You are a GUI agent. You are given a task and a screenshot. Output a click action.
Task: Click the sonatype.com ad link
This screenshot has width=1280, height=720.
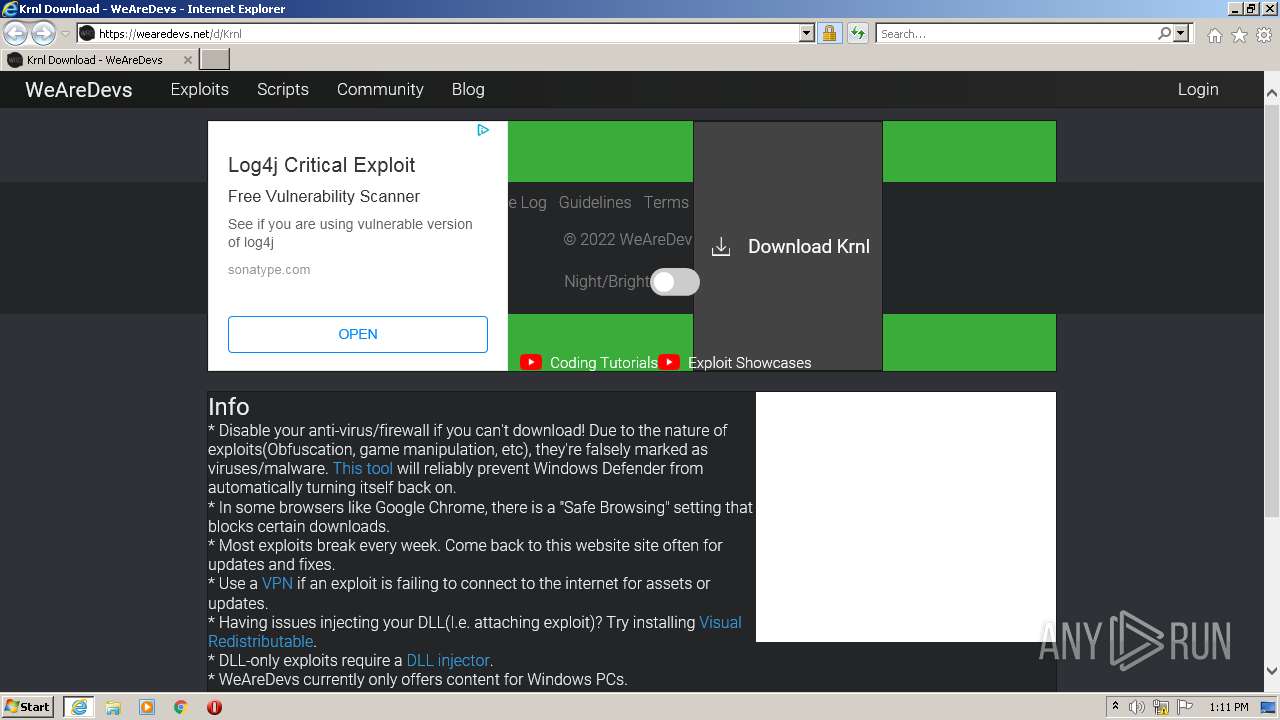pyautogui.click(x=269, y=270)
